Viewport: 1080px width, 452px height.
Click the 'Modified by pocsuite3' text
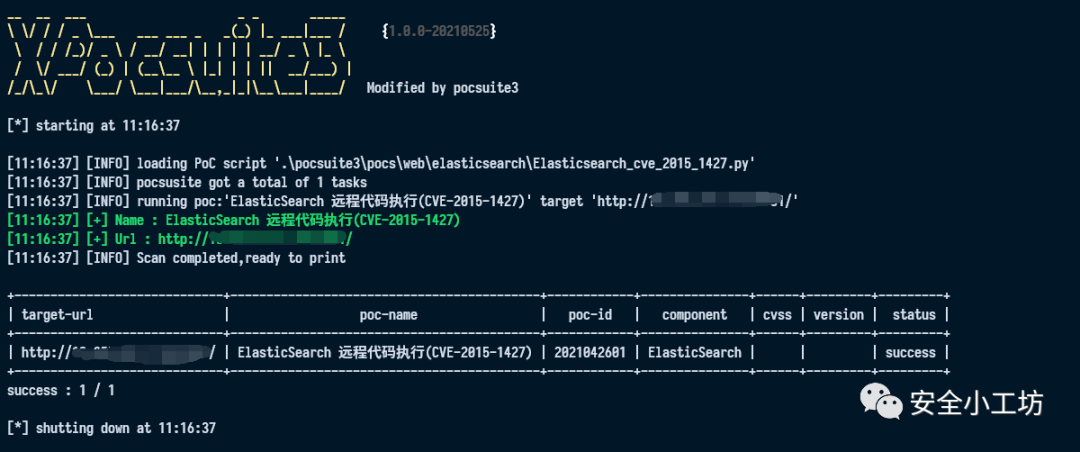coord(442,88)
